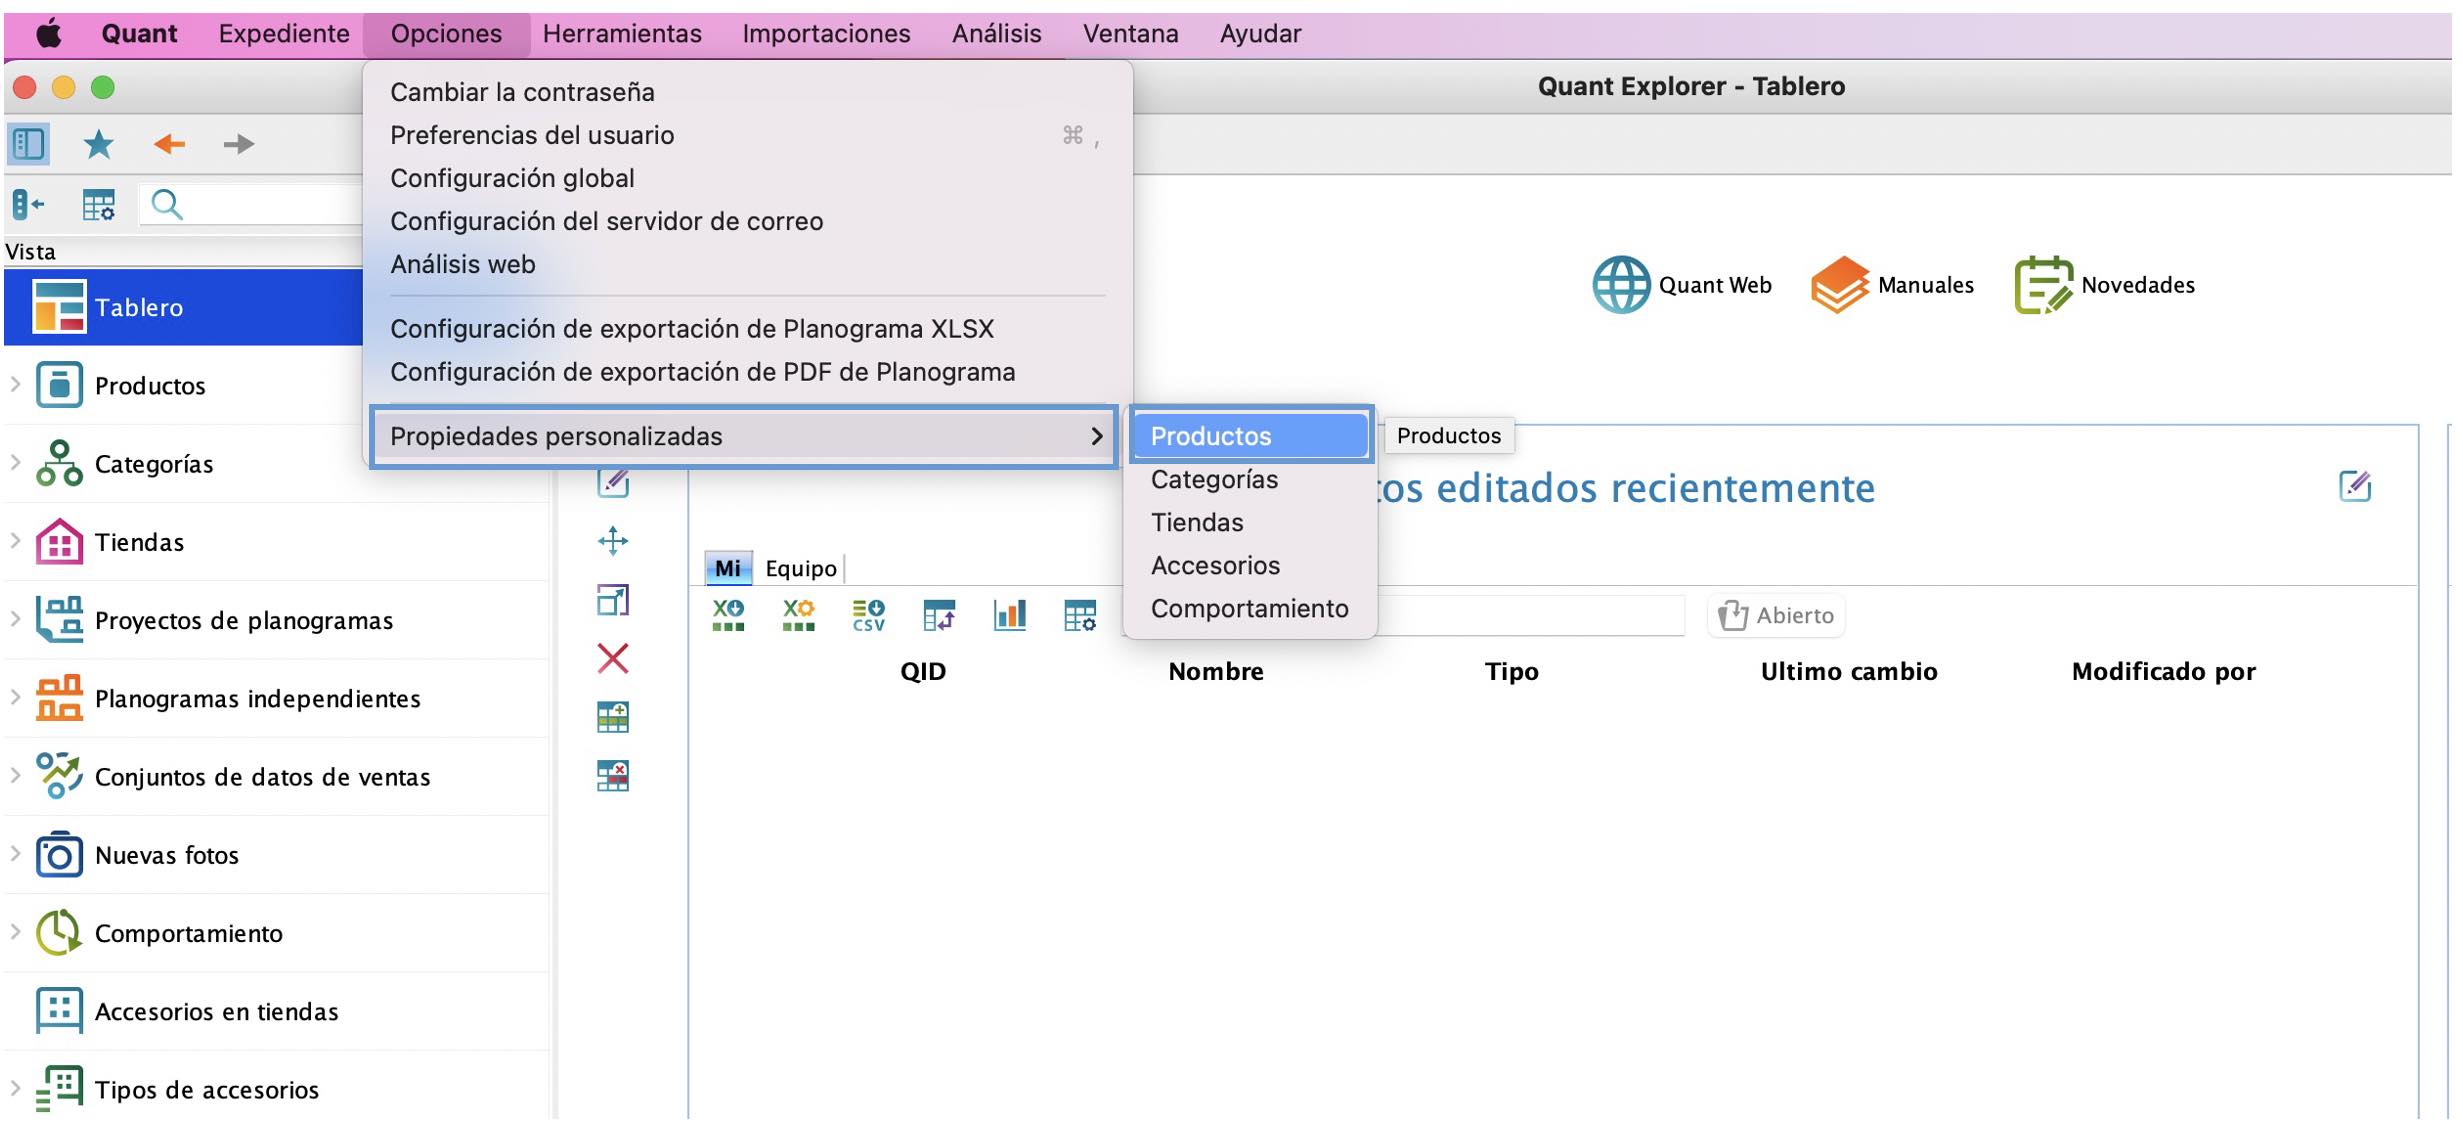
Task: Expand the Productos tree node
Action: 15,385
